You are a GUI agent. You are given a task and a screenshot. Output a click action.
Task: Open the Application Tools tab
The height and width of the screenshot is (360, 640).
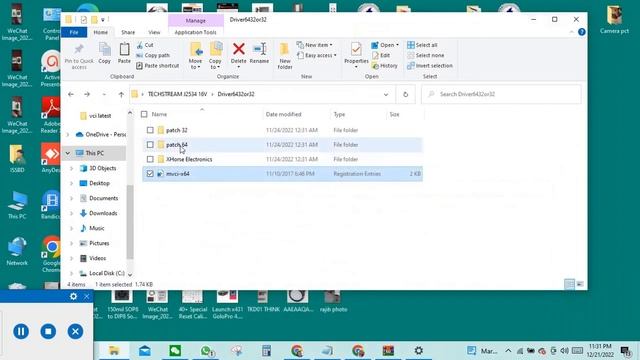(x=196, y=32)
